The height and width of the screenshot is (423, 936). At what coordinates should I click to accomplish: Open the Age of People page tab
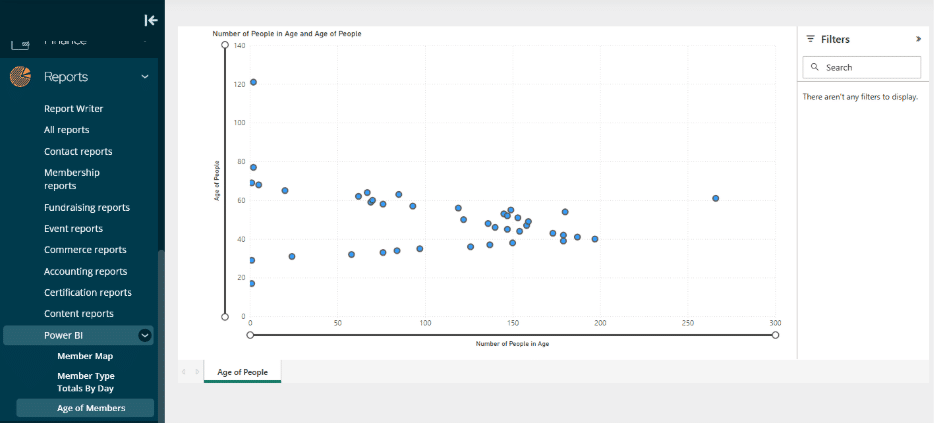(242, 372)
